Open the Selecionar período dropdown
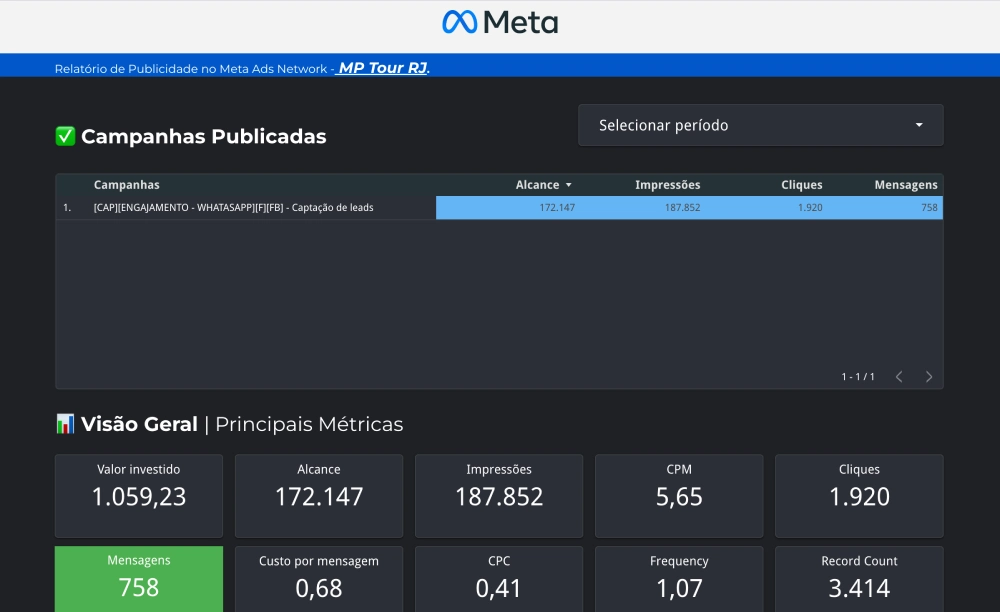The width and height of the screenshot is (1000, 612). tap(760, 126)
